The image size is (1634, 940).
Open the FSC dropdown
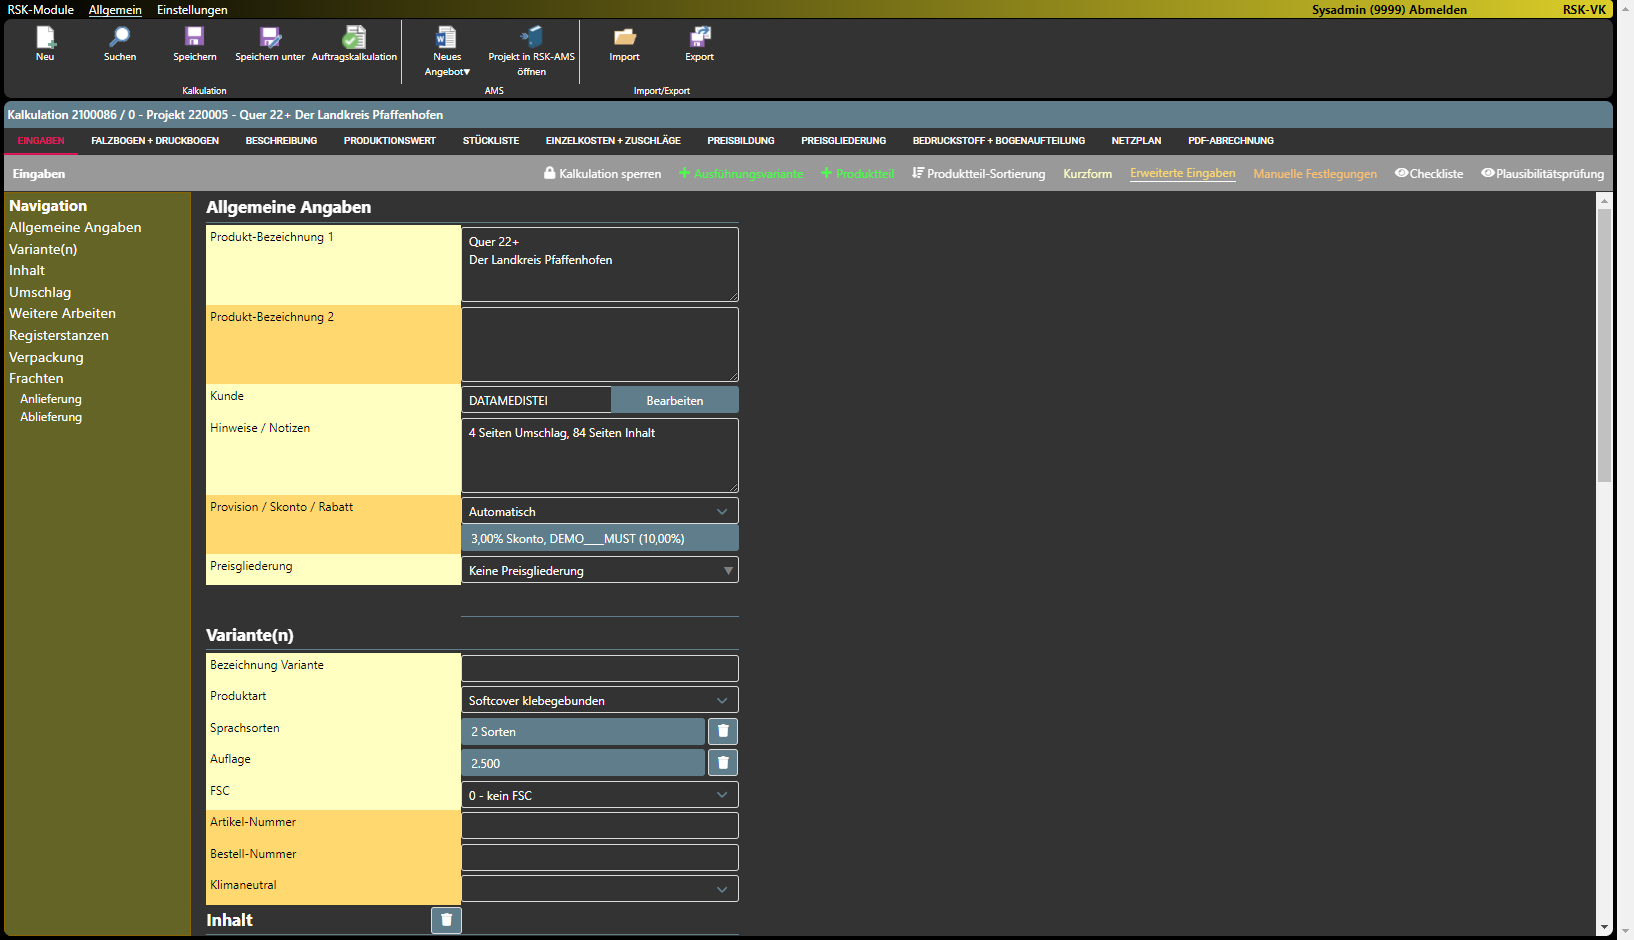pos(600,795)
